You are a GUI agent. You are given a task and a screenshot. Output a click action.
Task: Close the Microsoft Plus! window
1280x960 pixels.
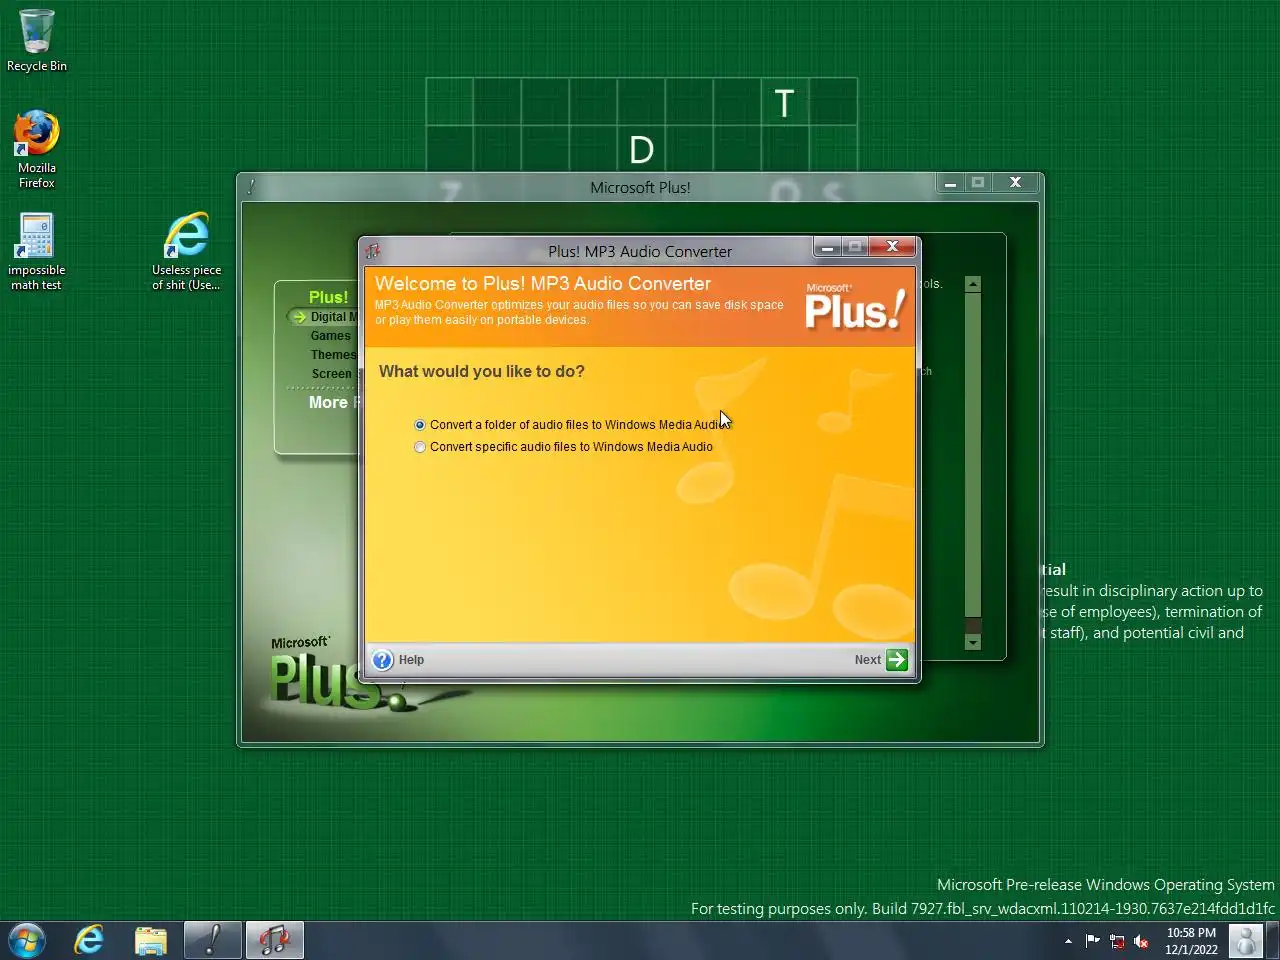[x=1015, y=183]
